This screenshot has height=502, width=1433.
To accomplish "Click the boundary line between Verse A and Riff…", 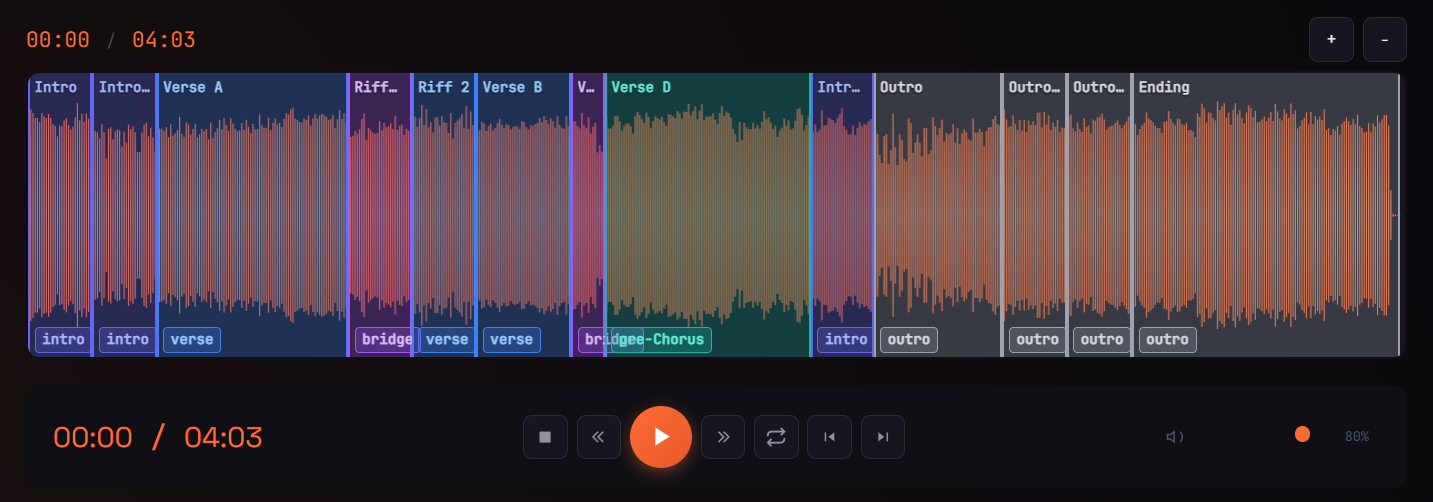I will [348, 215].
